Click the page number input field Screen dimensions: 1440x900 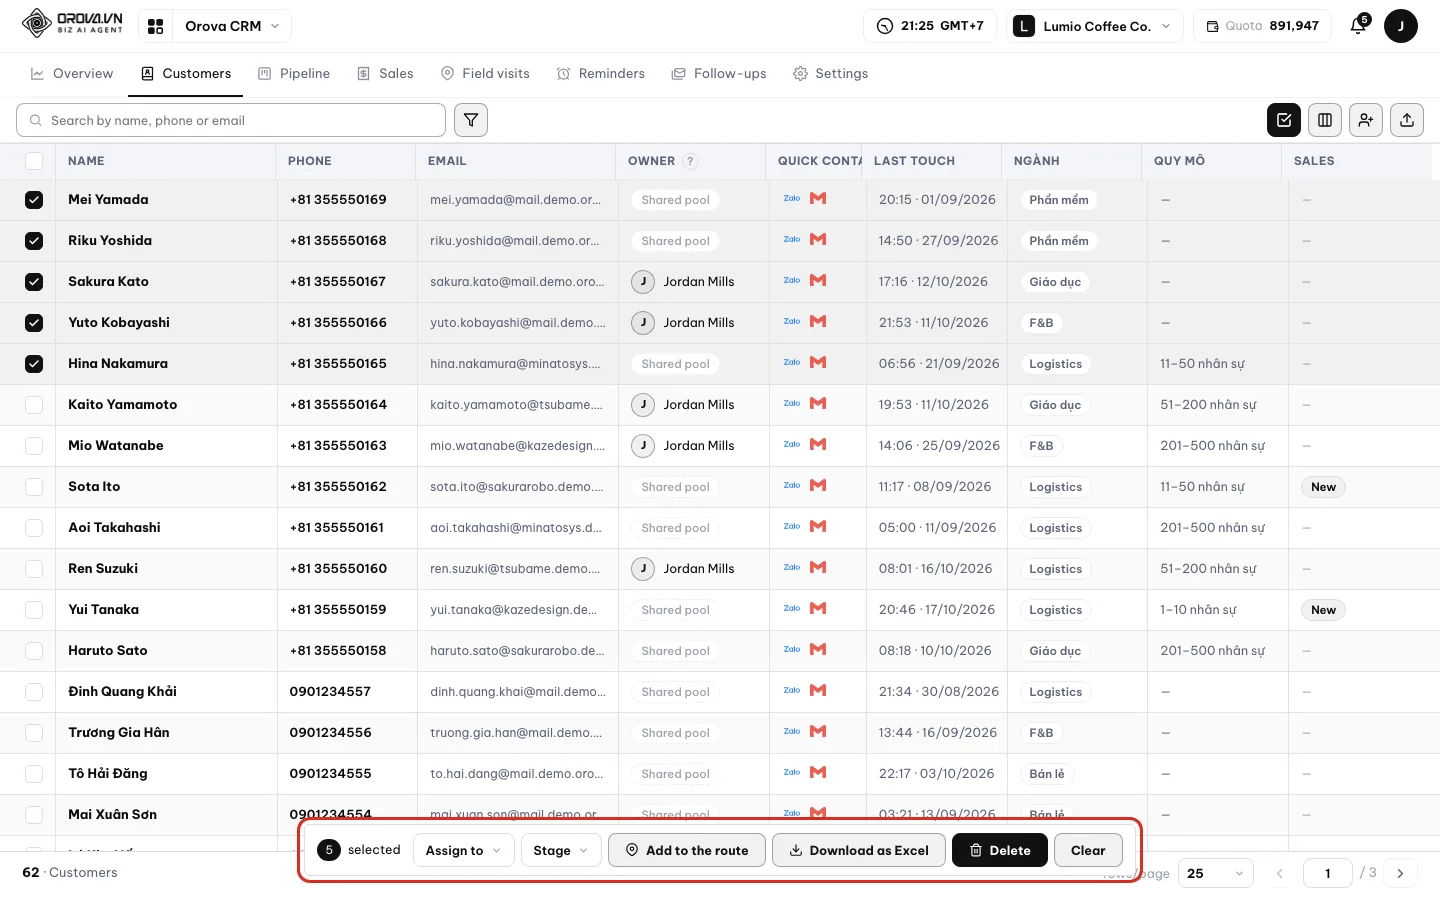[1328, 873]
